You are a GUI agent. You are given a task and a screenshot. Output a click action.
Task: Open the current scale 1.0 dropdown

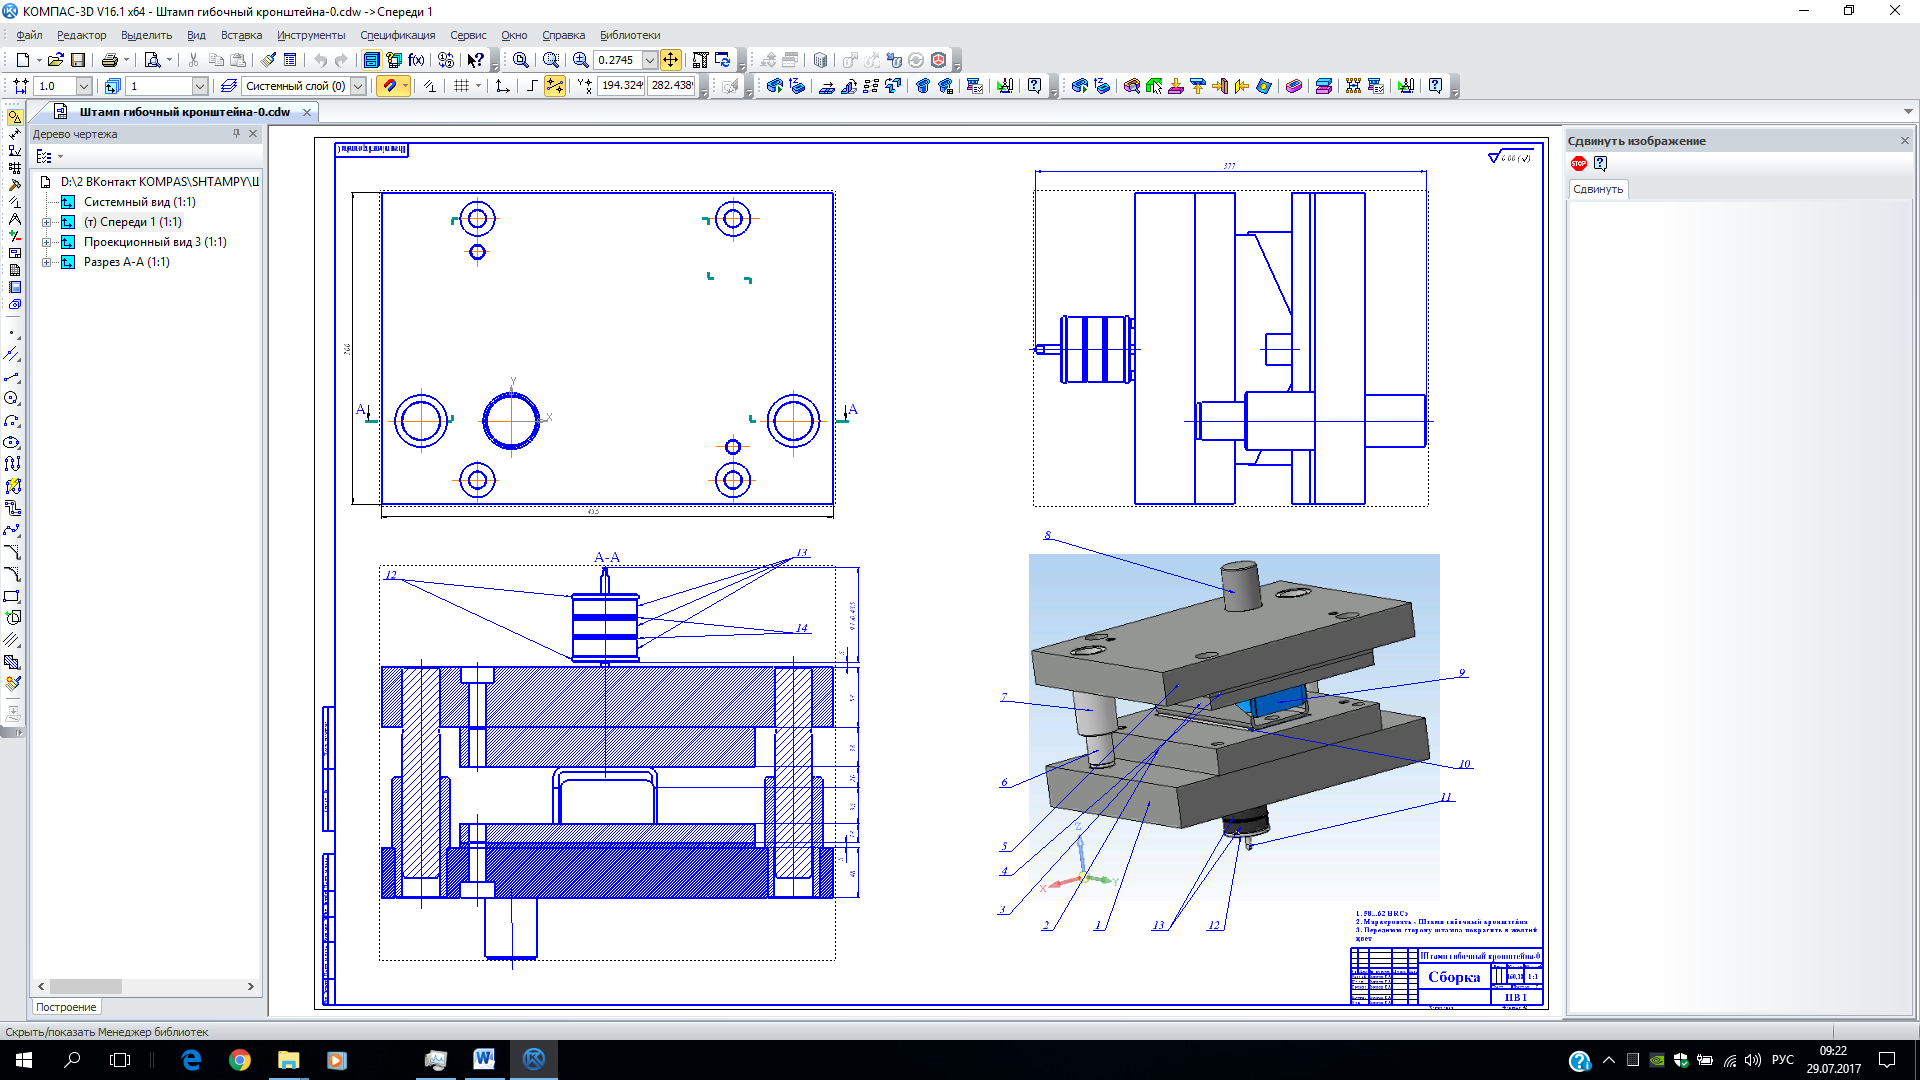84,86
